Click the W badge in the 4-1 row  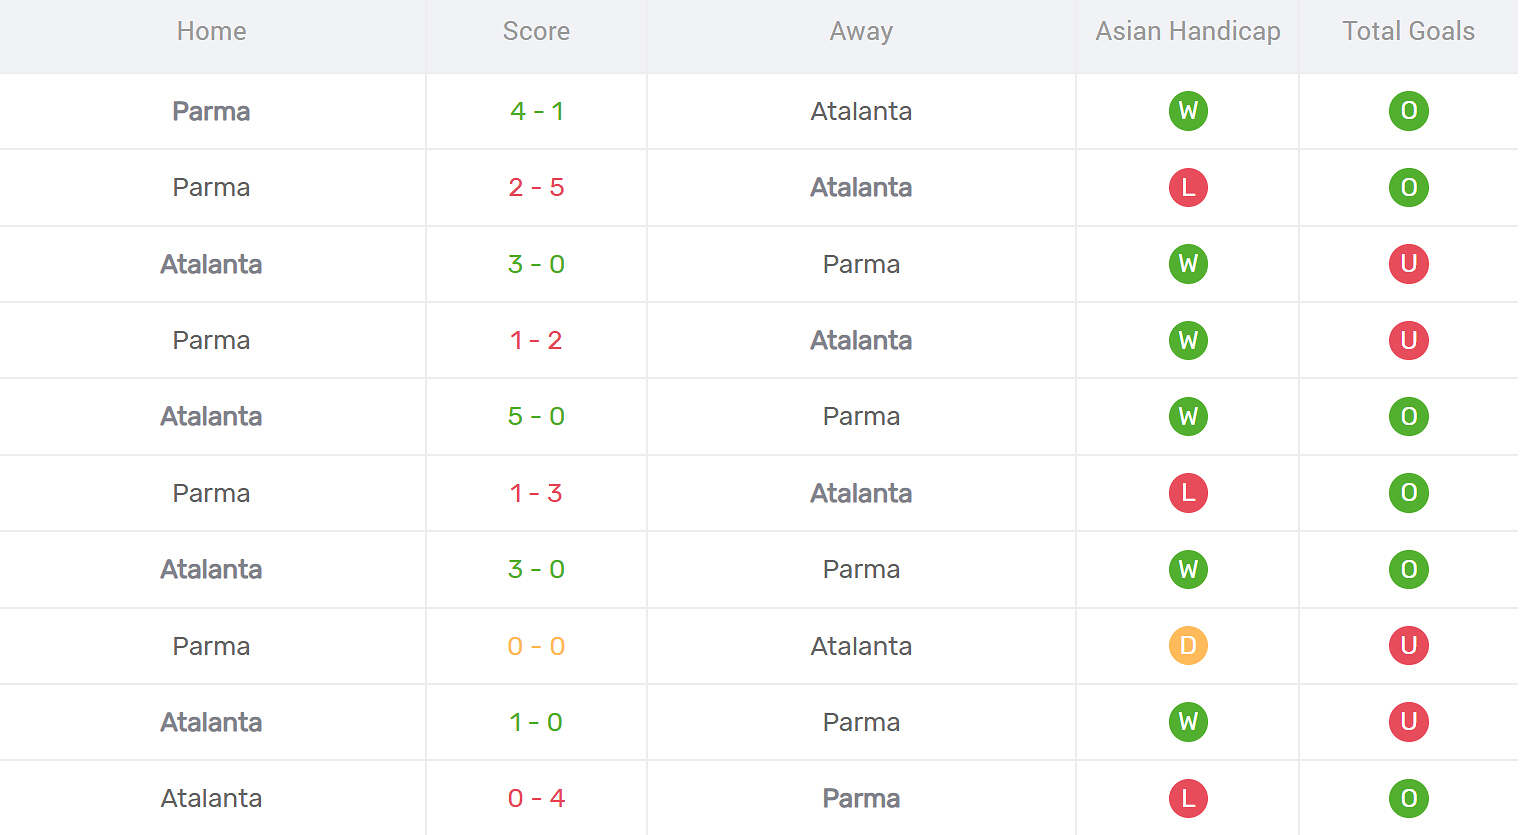(x=1188, y=111)
